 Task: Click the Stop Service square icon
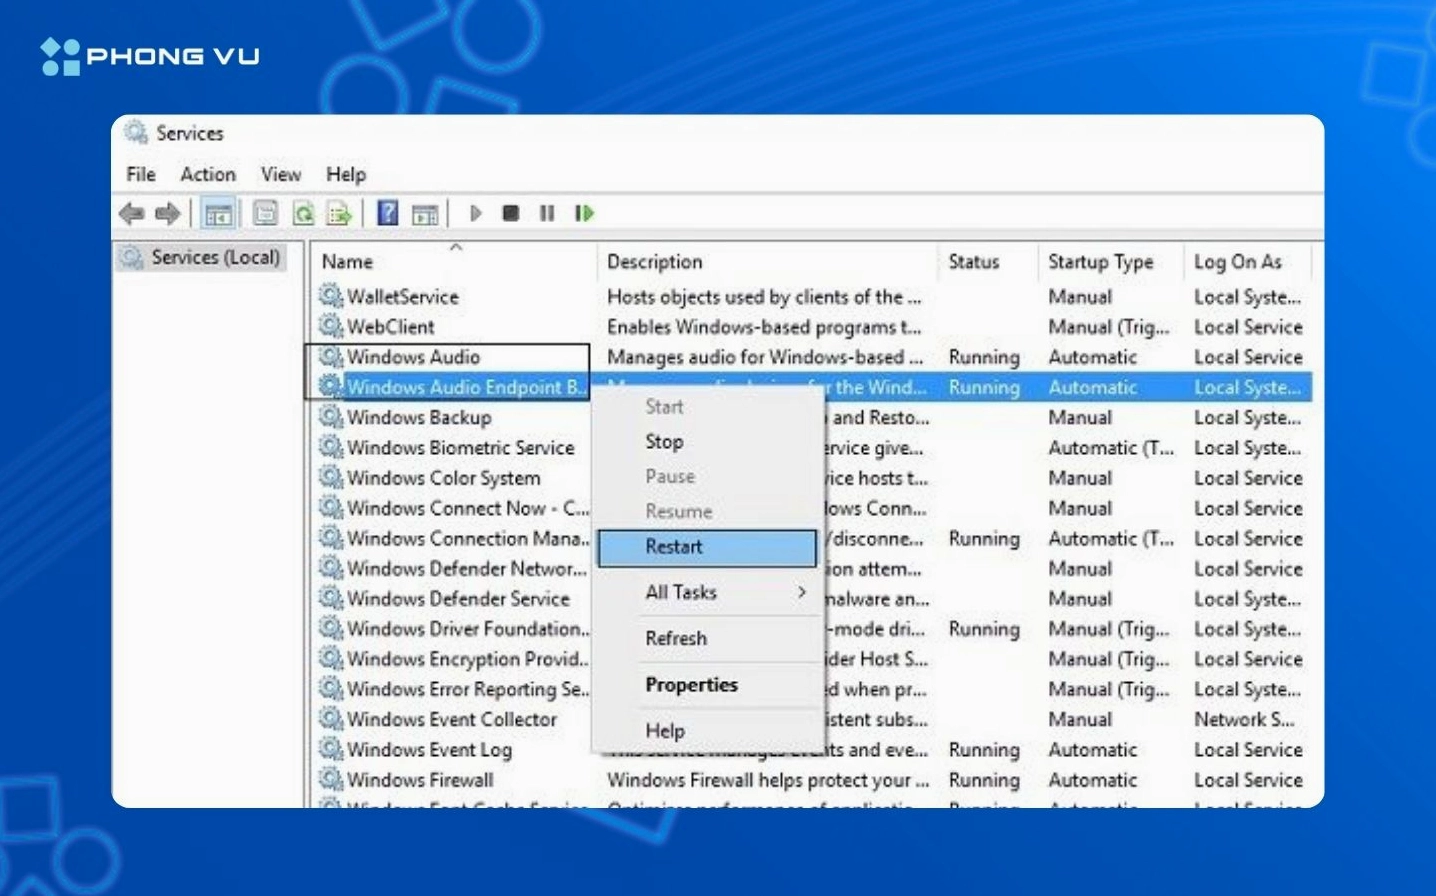point(511,213)
